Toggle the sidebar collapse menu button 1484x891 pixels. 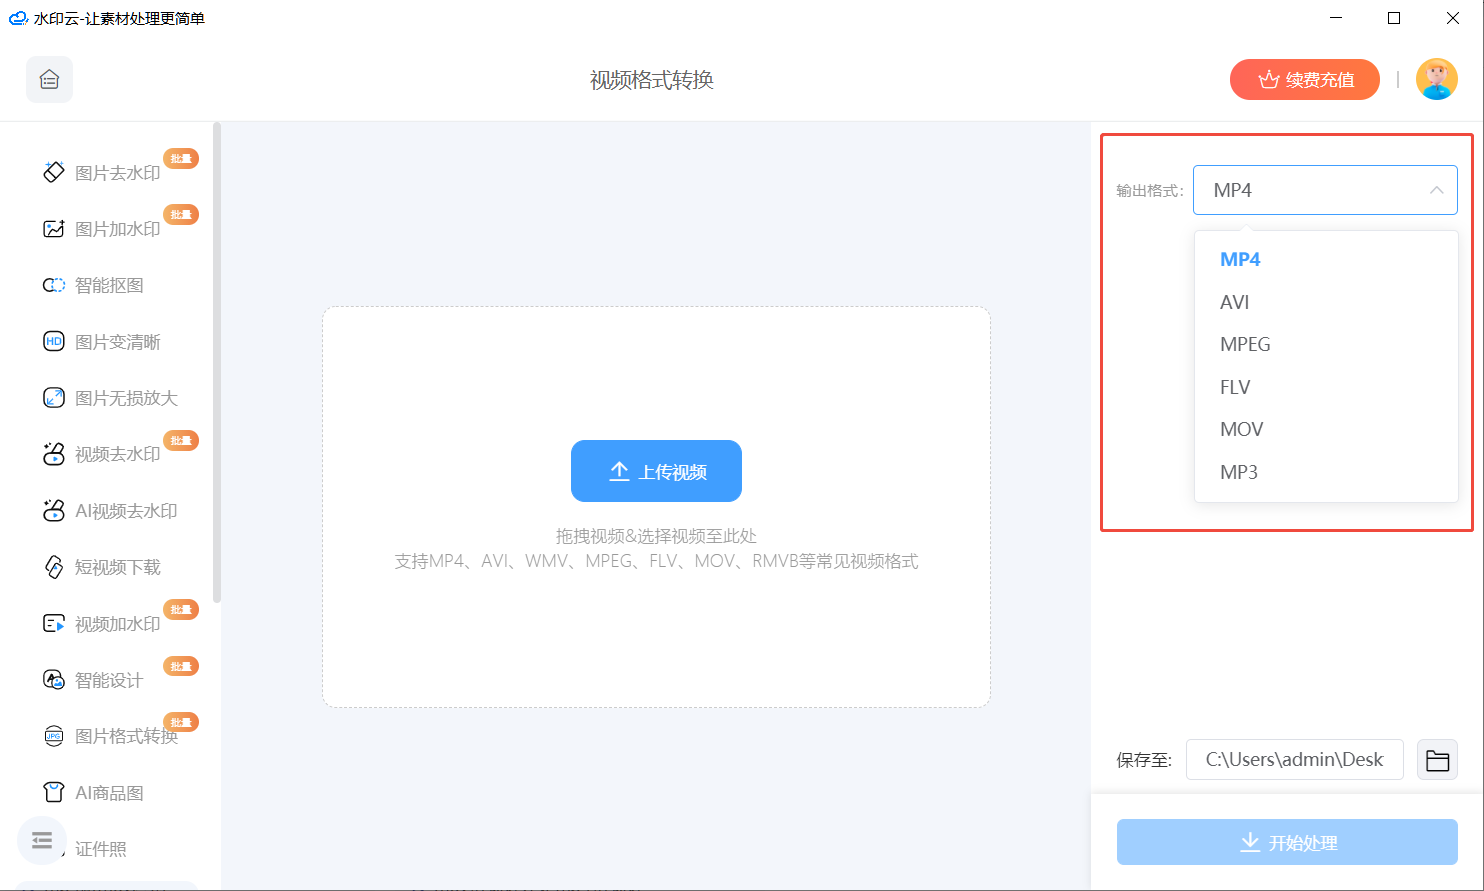coord(42,840)
